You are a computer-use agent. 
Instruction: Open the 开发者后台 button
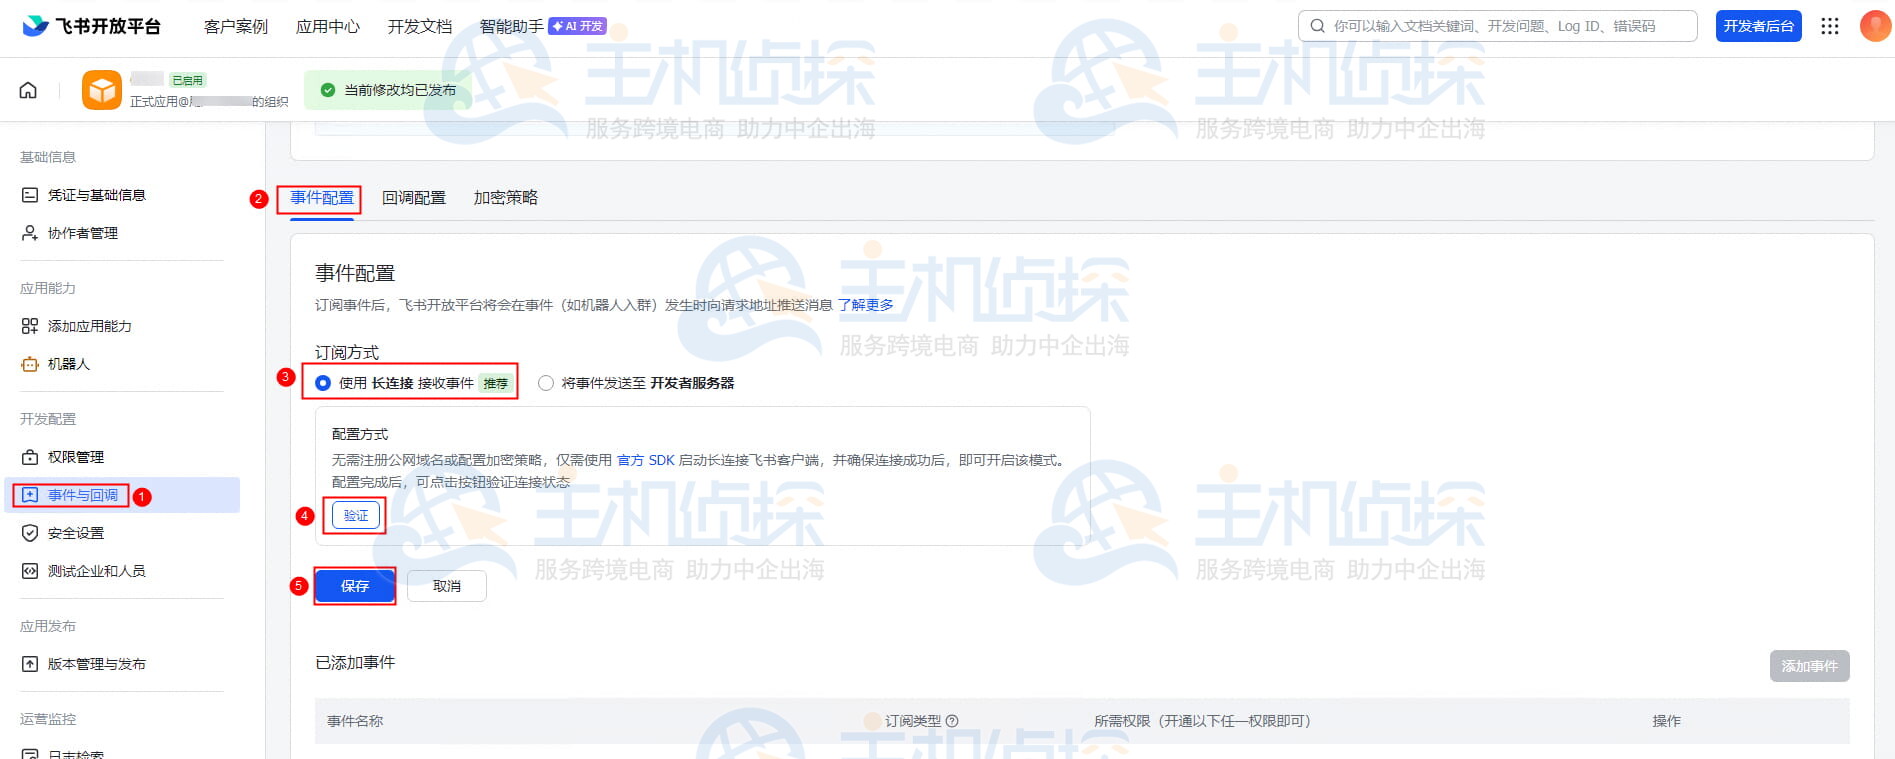(1759, 26)
